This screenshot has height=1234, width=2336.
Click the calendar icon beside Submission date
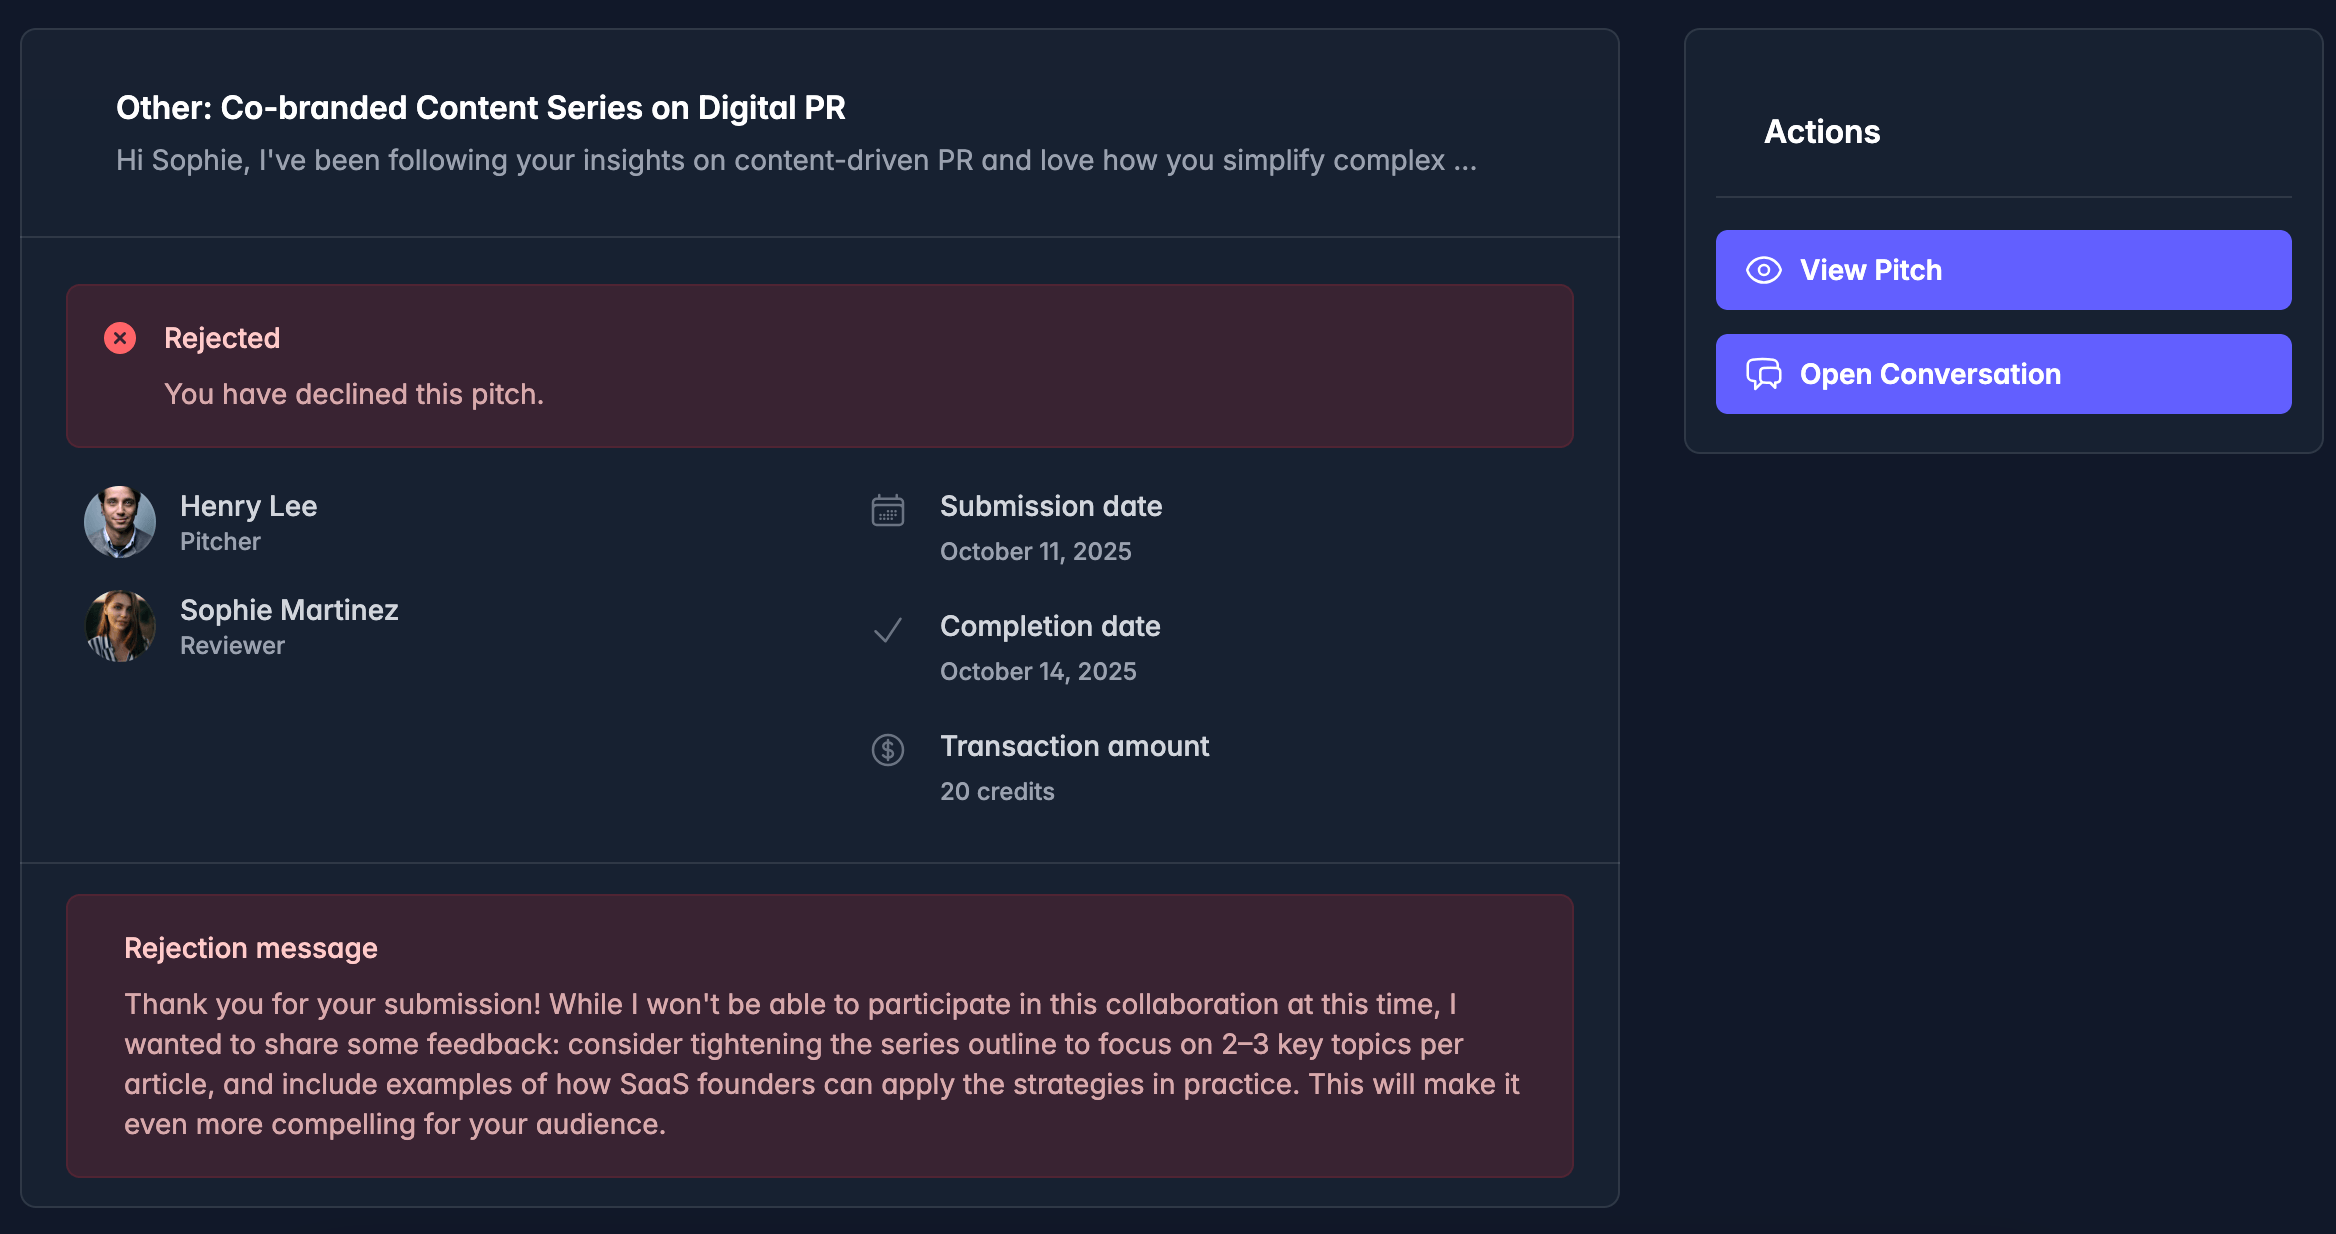click(887, 510)
